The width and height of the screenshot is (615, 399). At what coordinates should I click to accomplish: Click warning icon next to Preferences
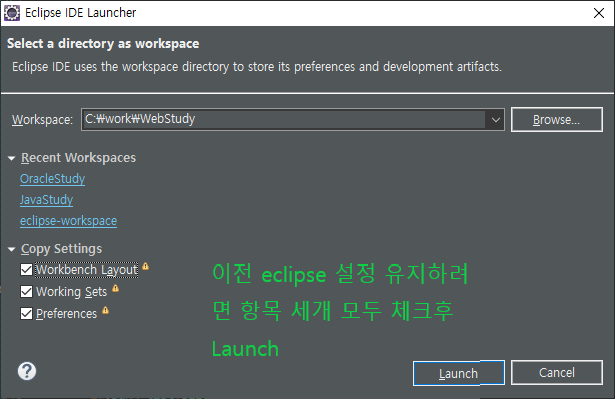(106, 310)
